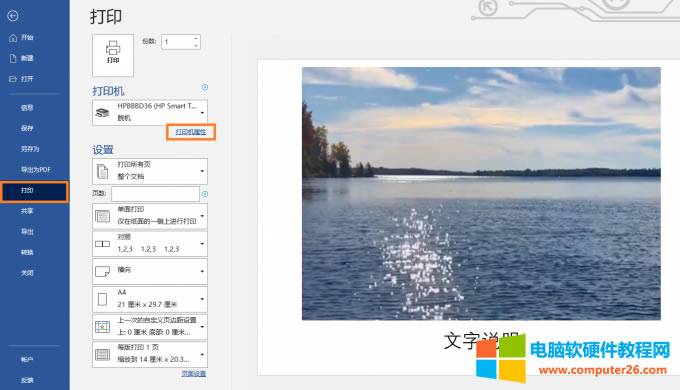Expand the single-sided printing dropdown
The height and width of the screenshot is (390, 680).
pyautogui.click(x=150, y=216)
